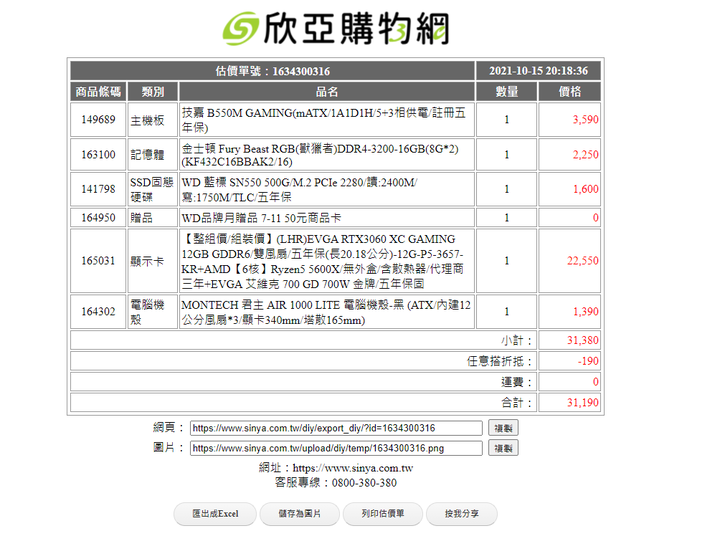The image size is (720, 536).
Task: Click the 合計 amount 31,190
Action: pos(583,403)
